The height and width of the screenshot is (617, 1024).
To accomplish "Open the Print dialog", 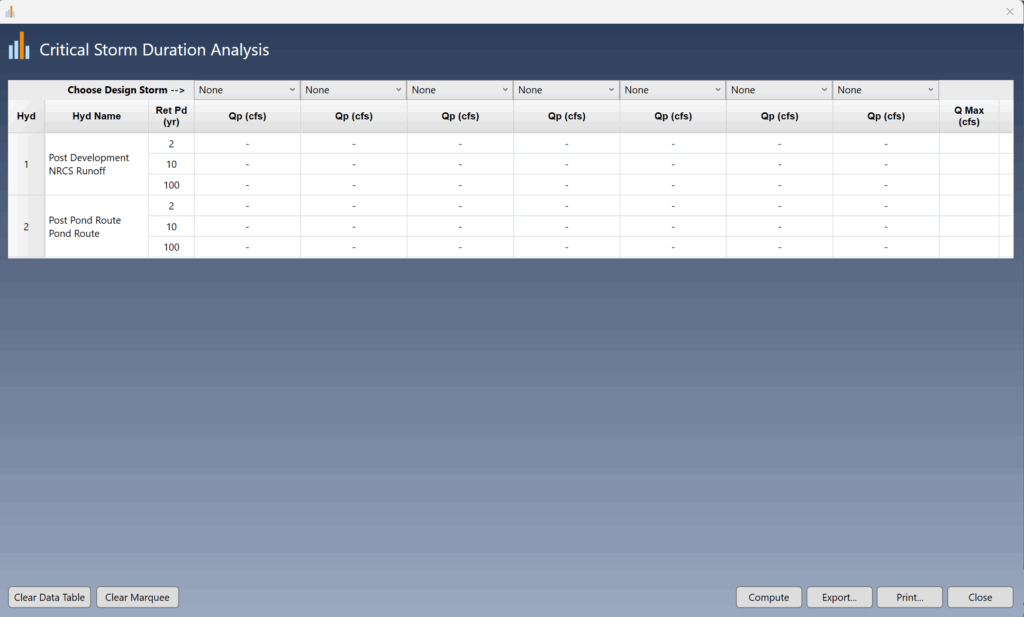I will tap(909, 597).
